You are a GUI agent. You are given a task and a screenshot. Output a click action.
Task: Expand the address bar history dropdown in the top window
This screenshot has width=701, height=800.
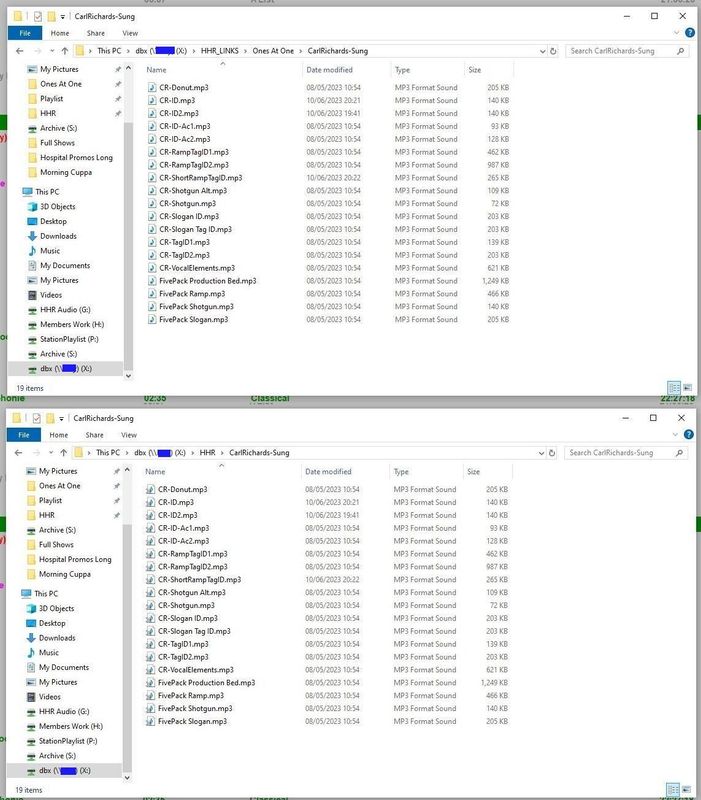click(x=542, y=51)
